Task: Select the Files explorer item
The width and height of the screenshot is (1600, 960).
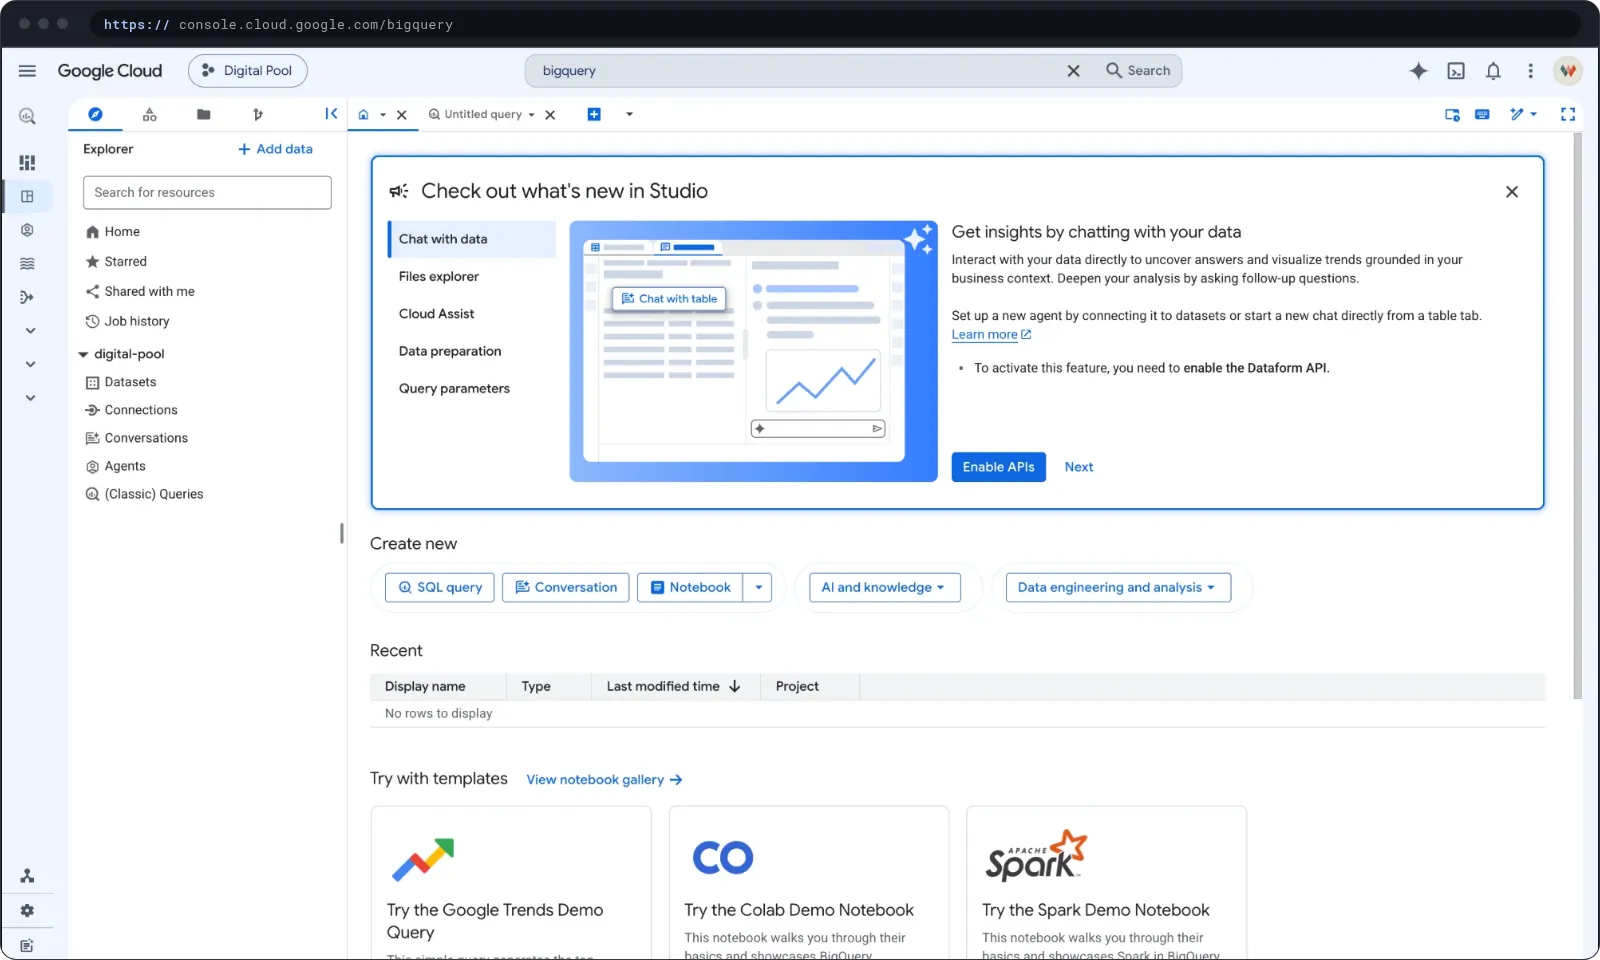Action: click(x=472, y=277)
